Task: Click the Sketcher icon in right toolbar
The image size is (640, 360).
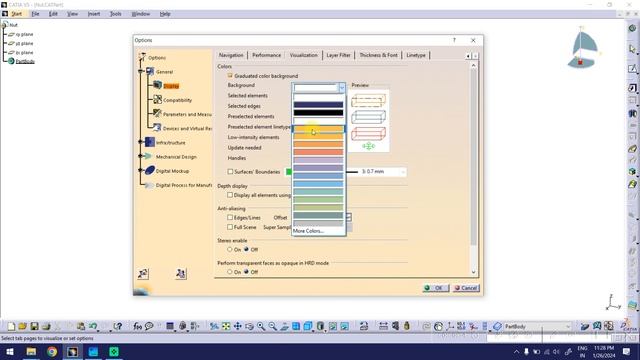Action: pyautogui.click(x=632, y=69)
